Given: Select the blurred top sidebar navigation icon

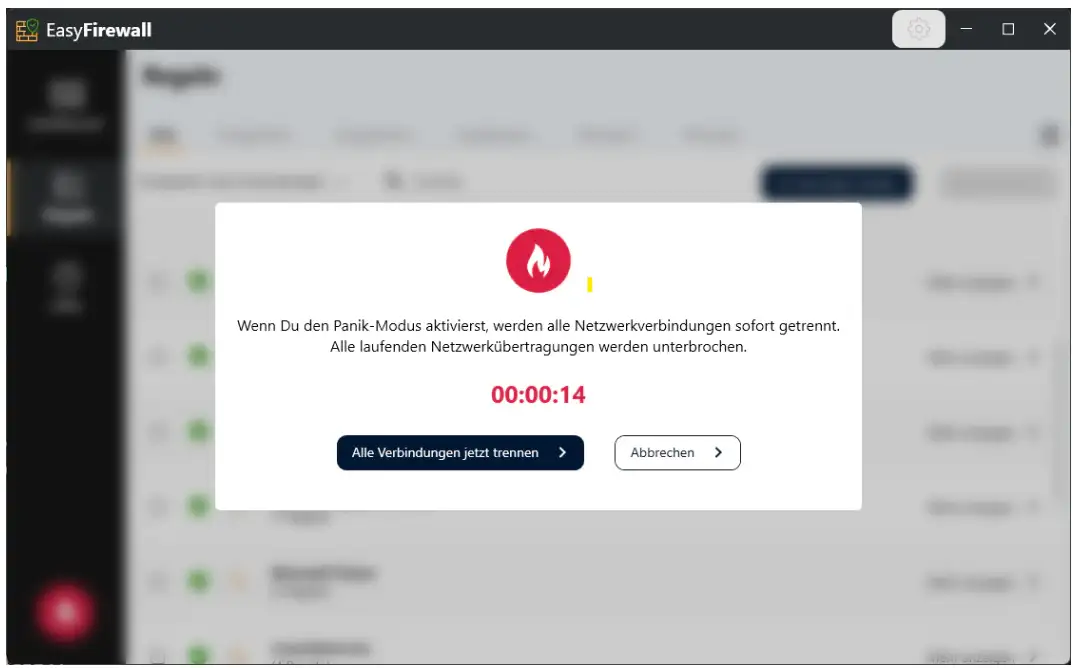Looking at the screenshot, I should pyautogui.click(x=66, y=105).
